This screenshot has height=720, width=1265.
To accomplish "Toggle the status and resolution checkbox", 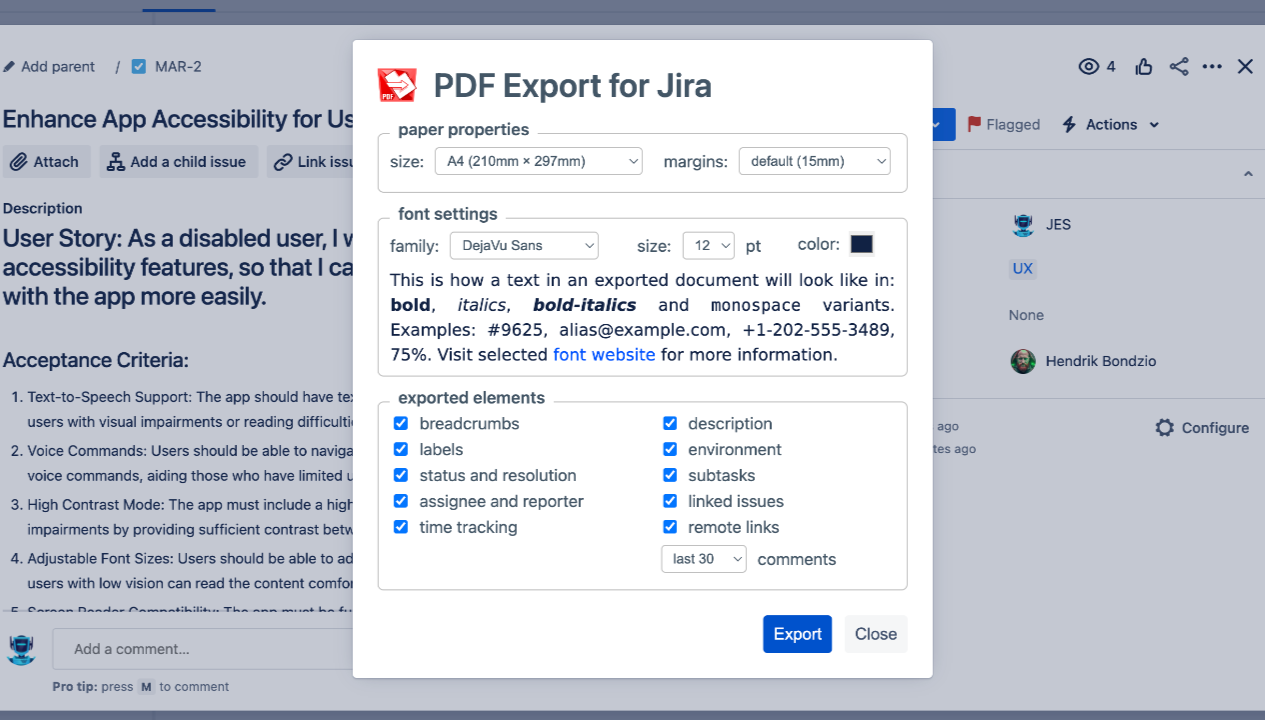I will (x=401, y=476).
